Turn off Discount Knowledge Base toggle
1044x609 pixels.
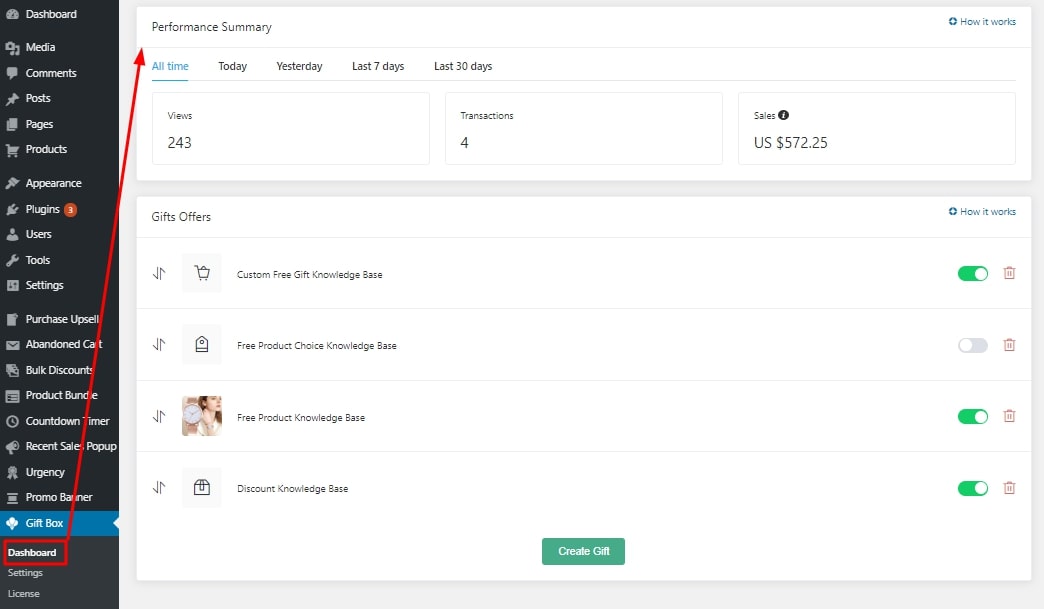(972, 488)
